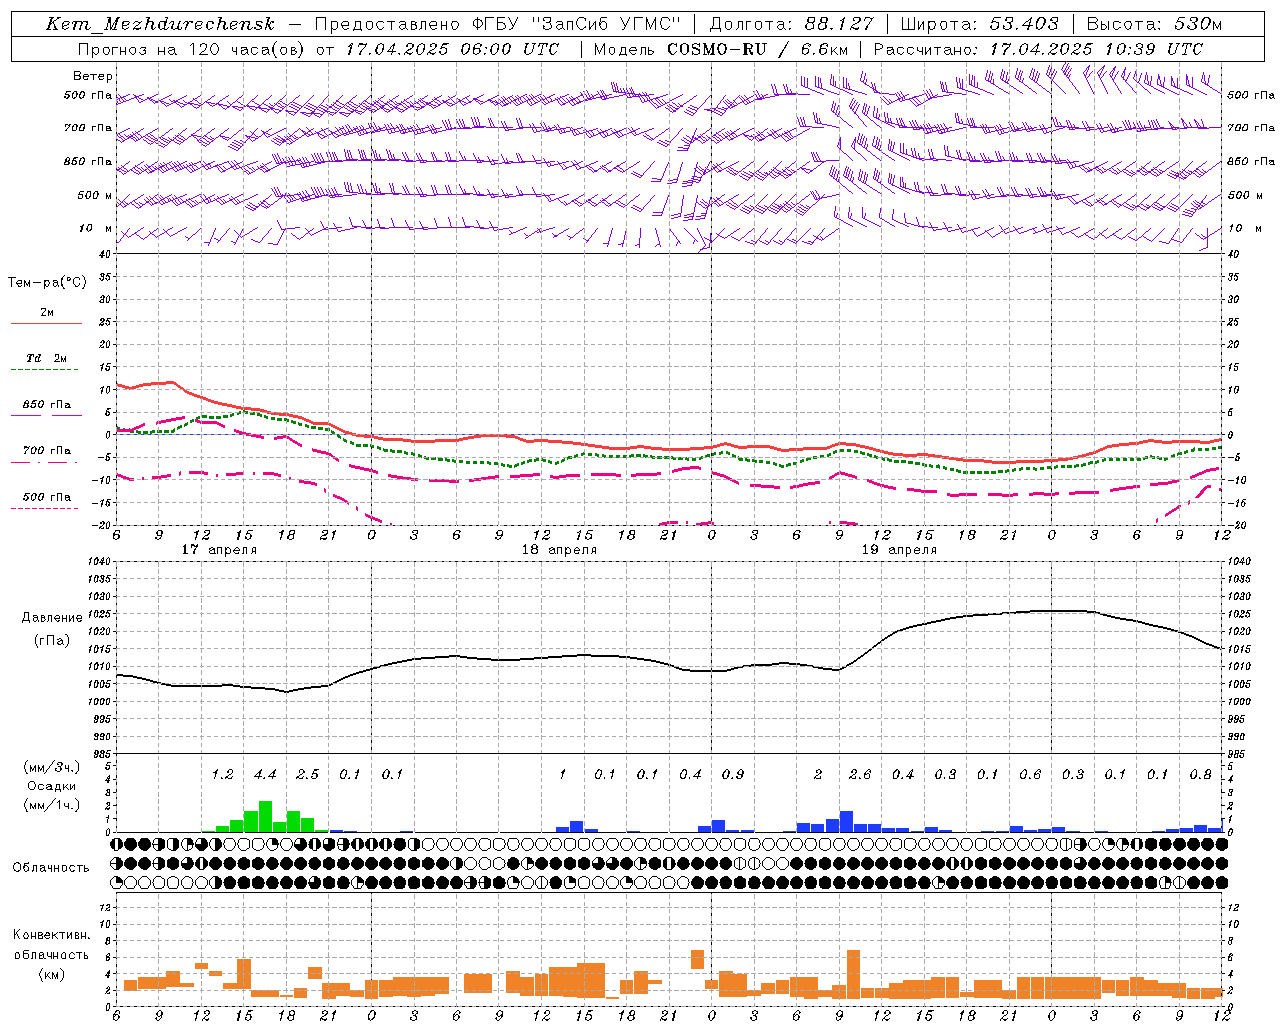Click the '0.6' precipitation value

1030,775
